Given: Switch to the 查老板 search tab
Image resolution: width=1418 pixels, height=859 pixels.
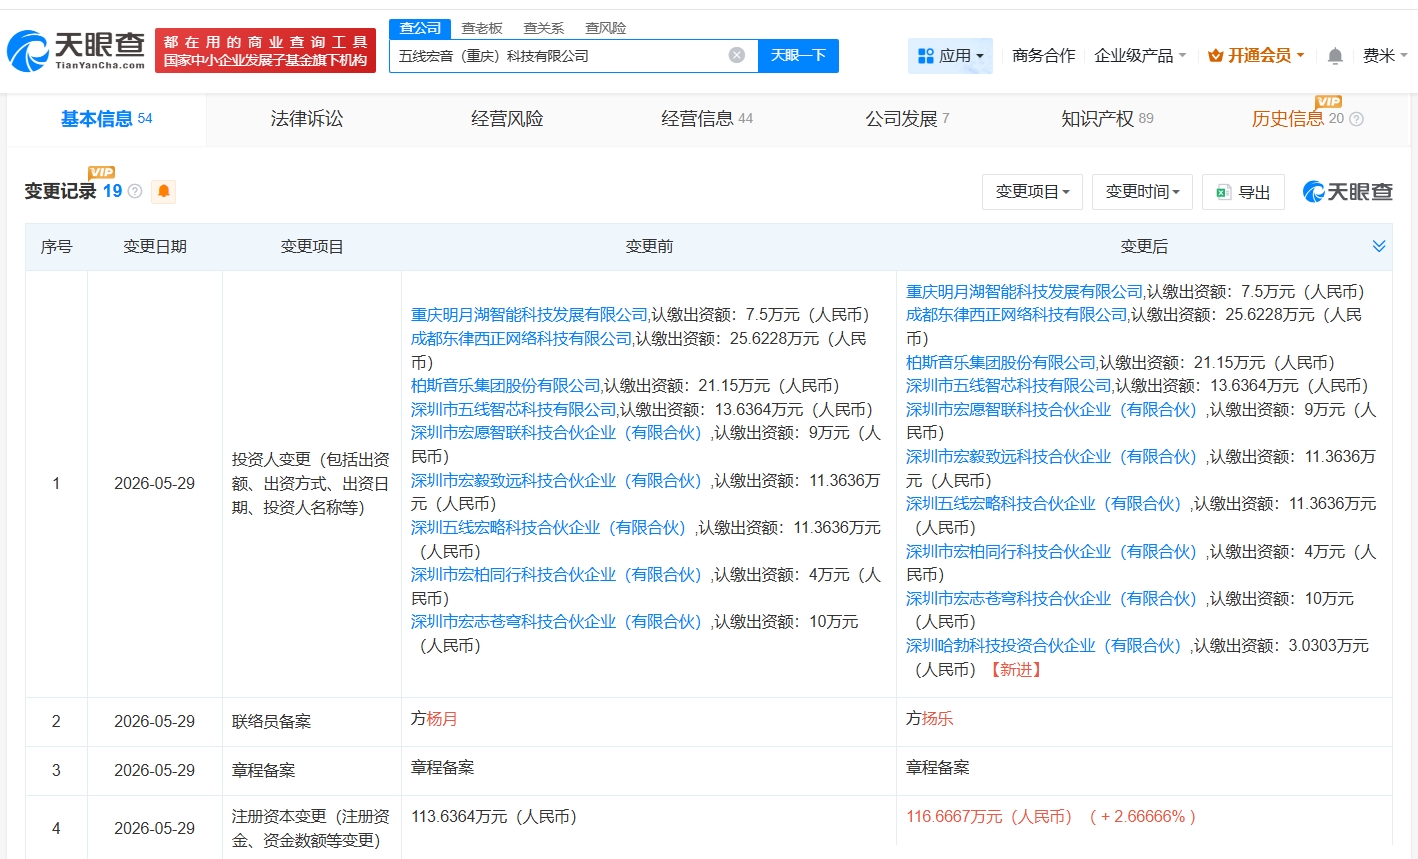Looking at the screenshot, I should tap(482, 28).
